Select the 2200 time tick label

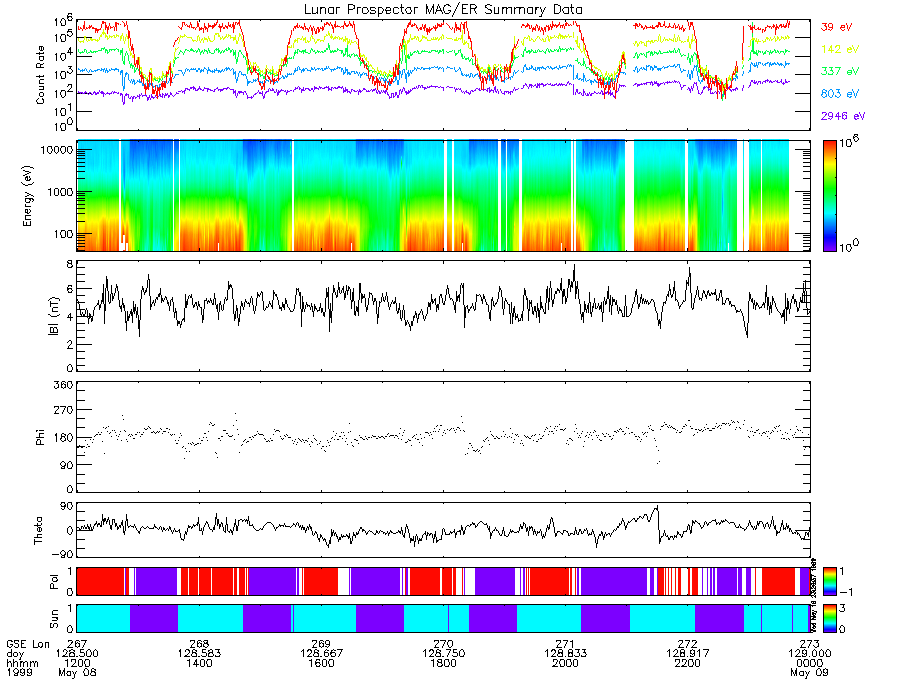click(x=688, y=663)
